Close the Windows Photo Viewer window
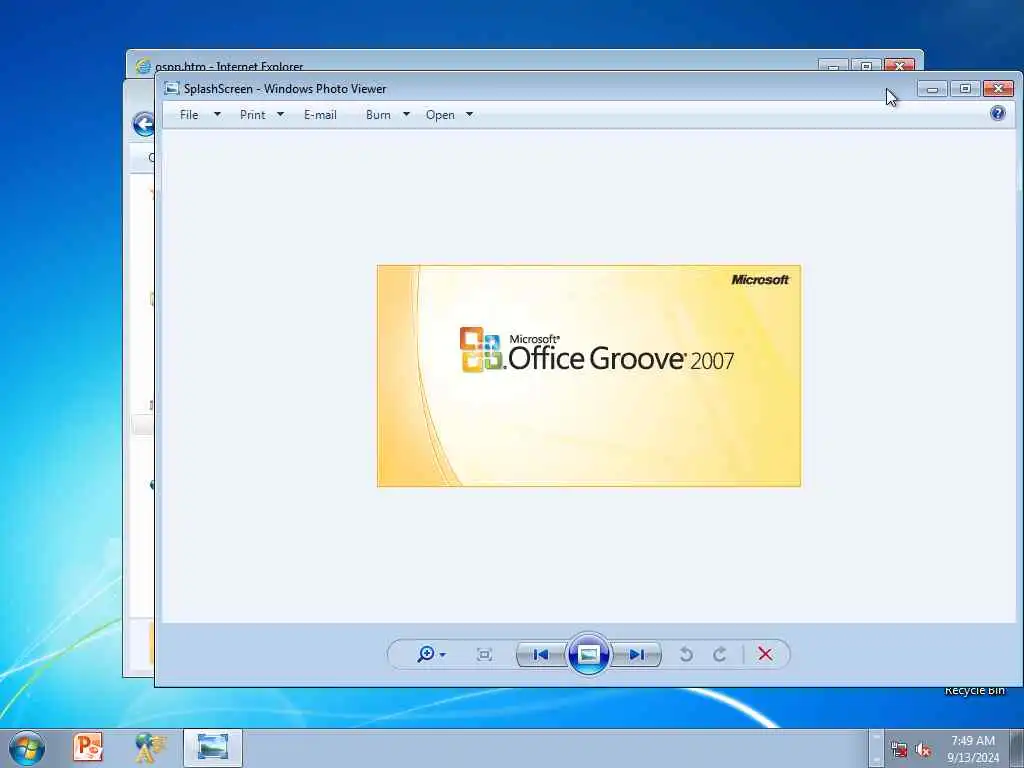 point(998,88)
